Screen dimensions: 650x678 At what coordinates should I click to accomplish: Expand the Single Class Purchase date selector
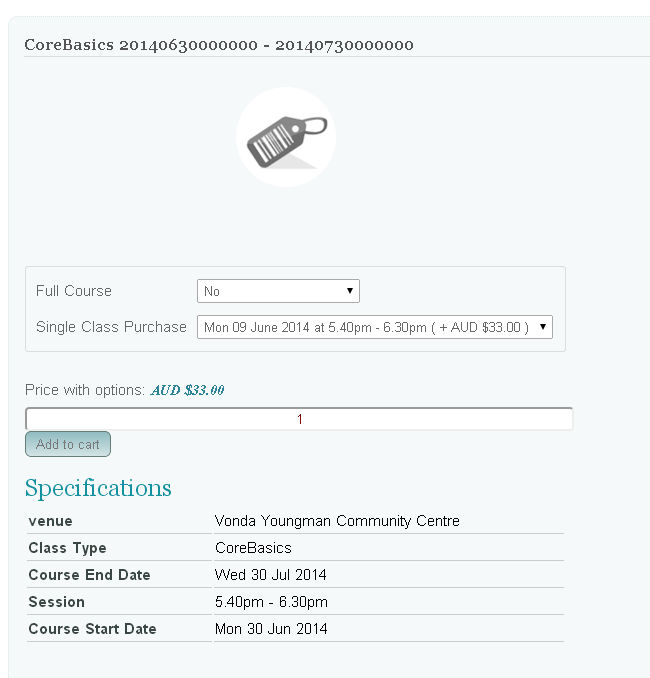tap(374, 327)
